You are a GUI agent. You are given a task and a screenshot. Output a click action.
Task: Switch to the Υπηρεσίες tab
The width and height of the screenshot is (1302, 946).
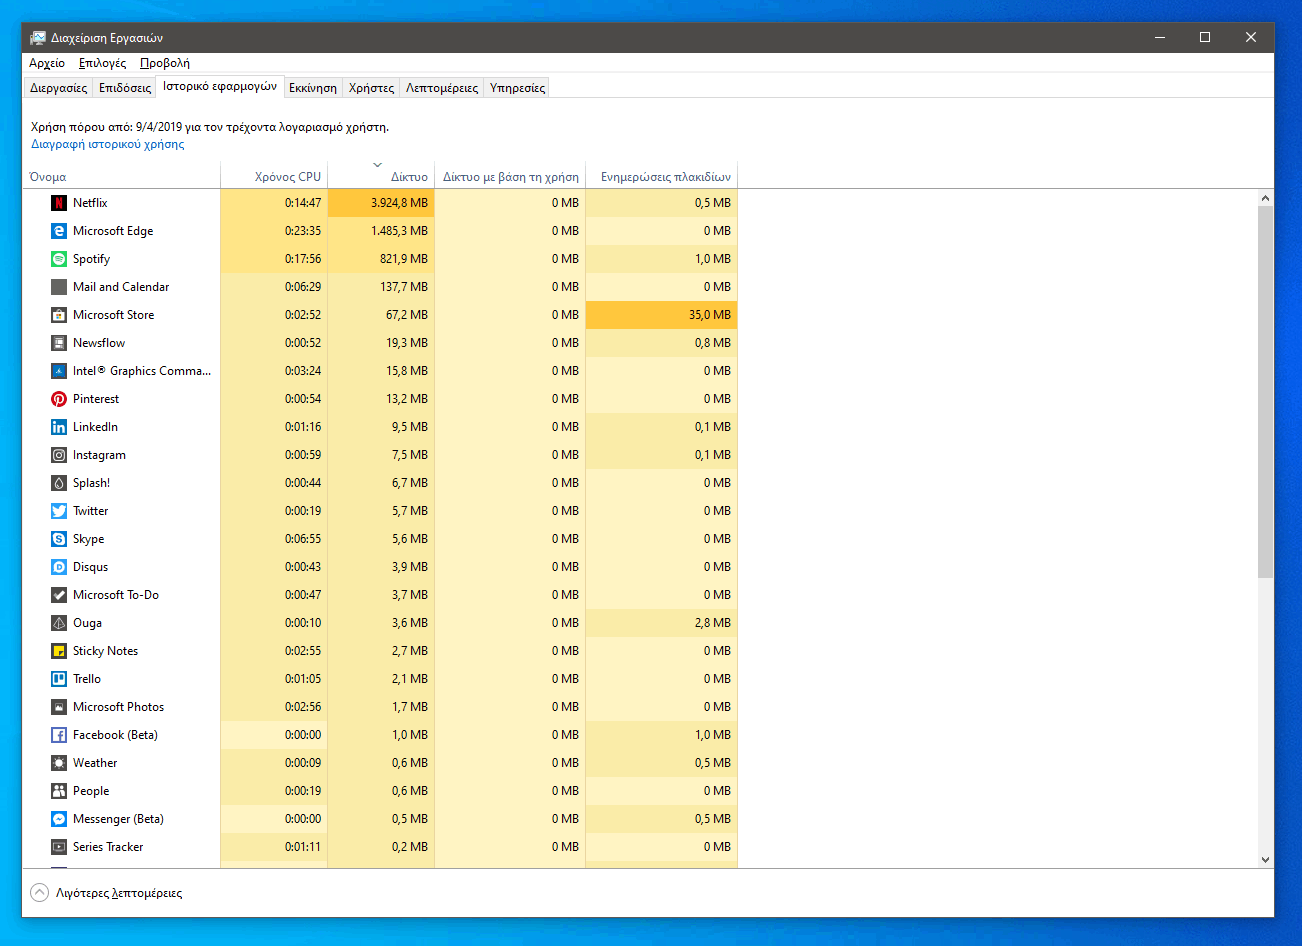pos(517,88)
